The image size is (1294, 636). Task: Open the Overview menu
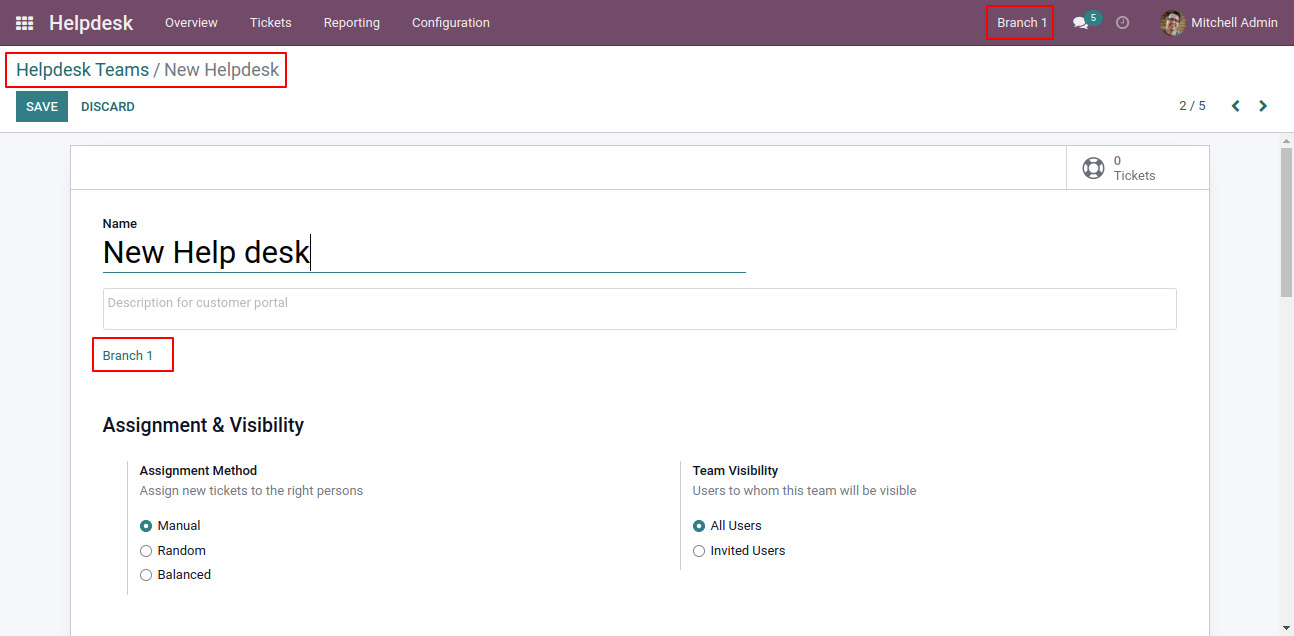pyautogui.click(x=191, y=23)
